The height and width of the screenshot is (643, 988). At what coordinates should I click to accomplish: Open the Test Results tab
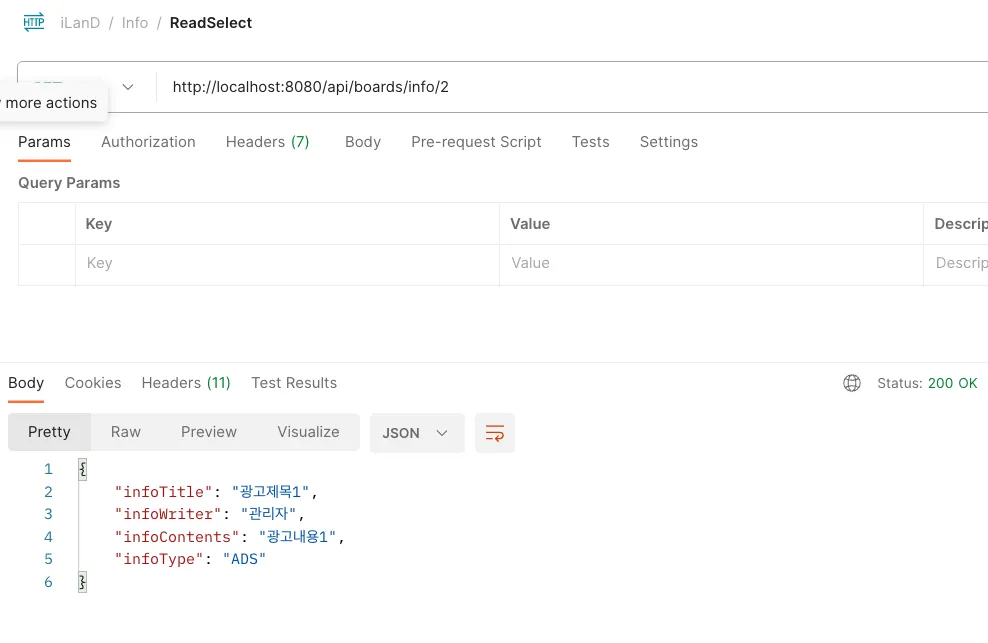pyautogui.click(x=294, y=383)
